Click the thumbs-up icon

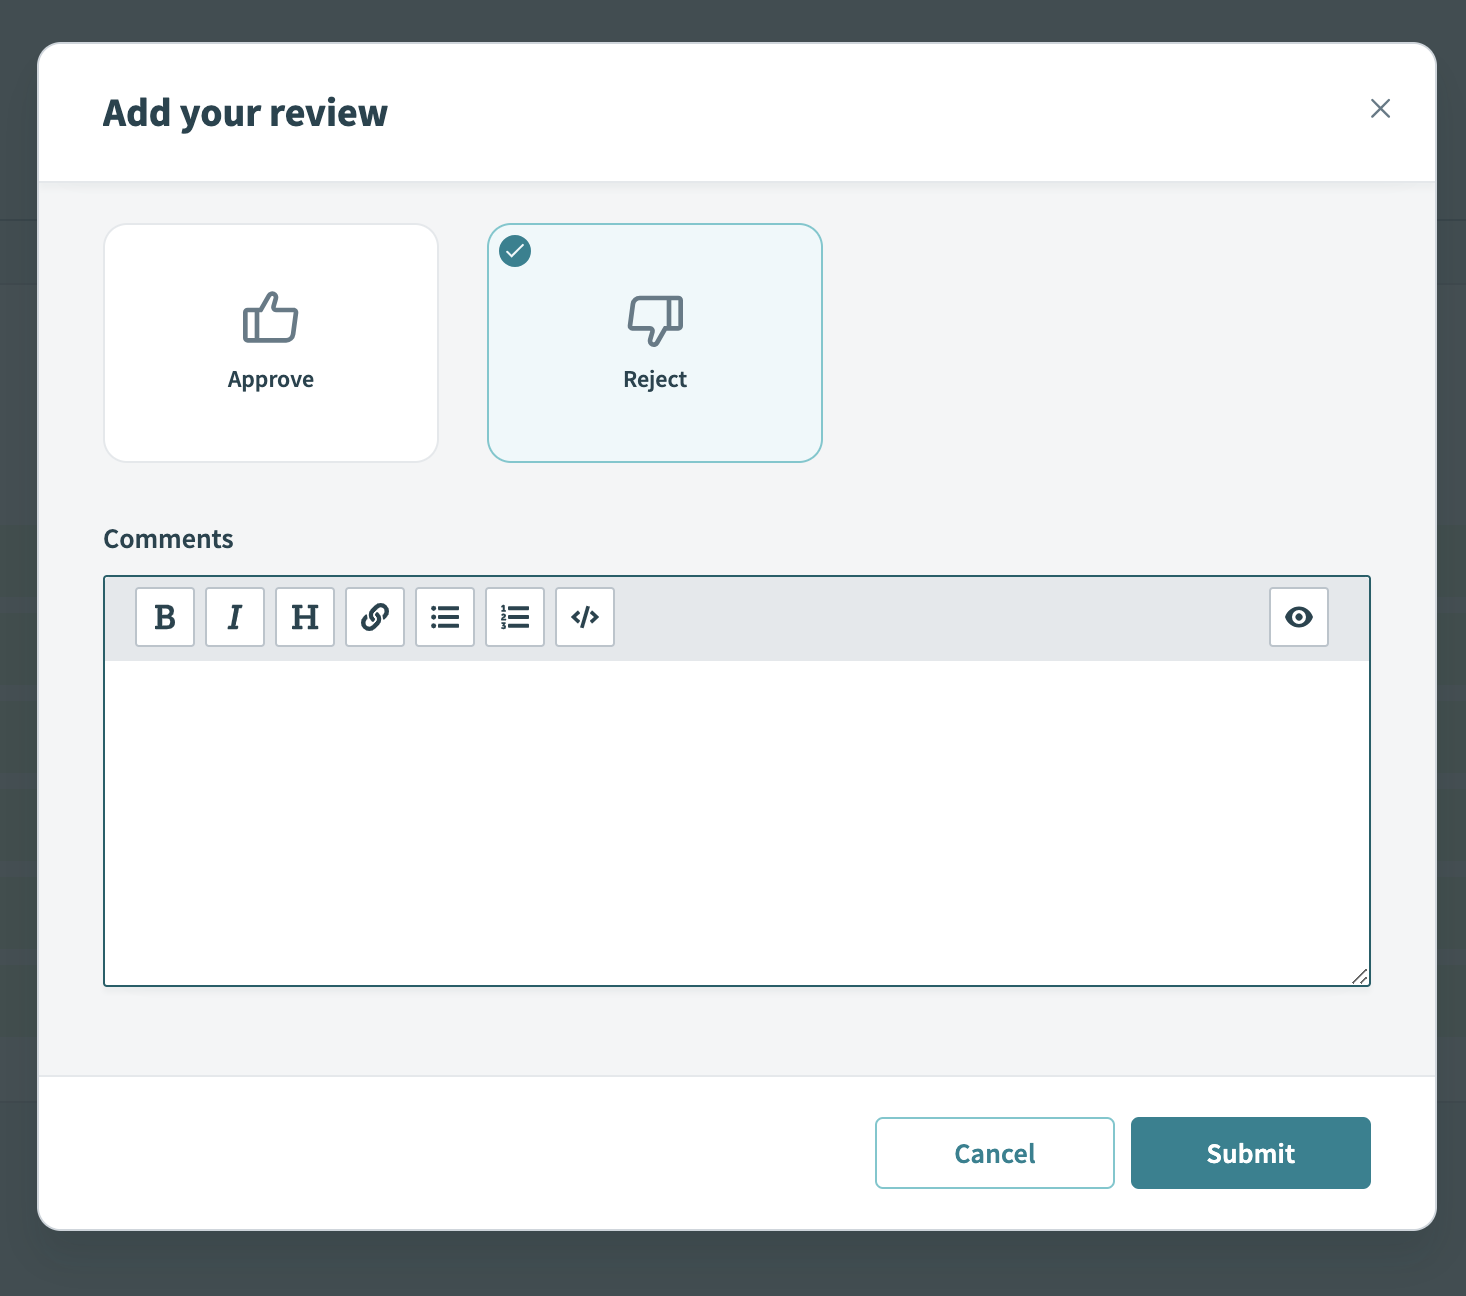271,318
